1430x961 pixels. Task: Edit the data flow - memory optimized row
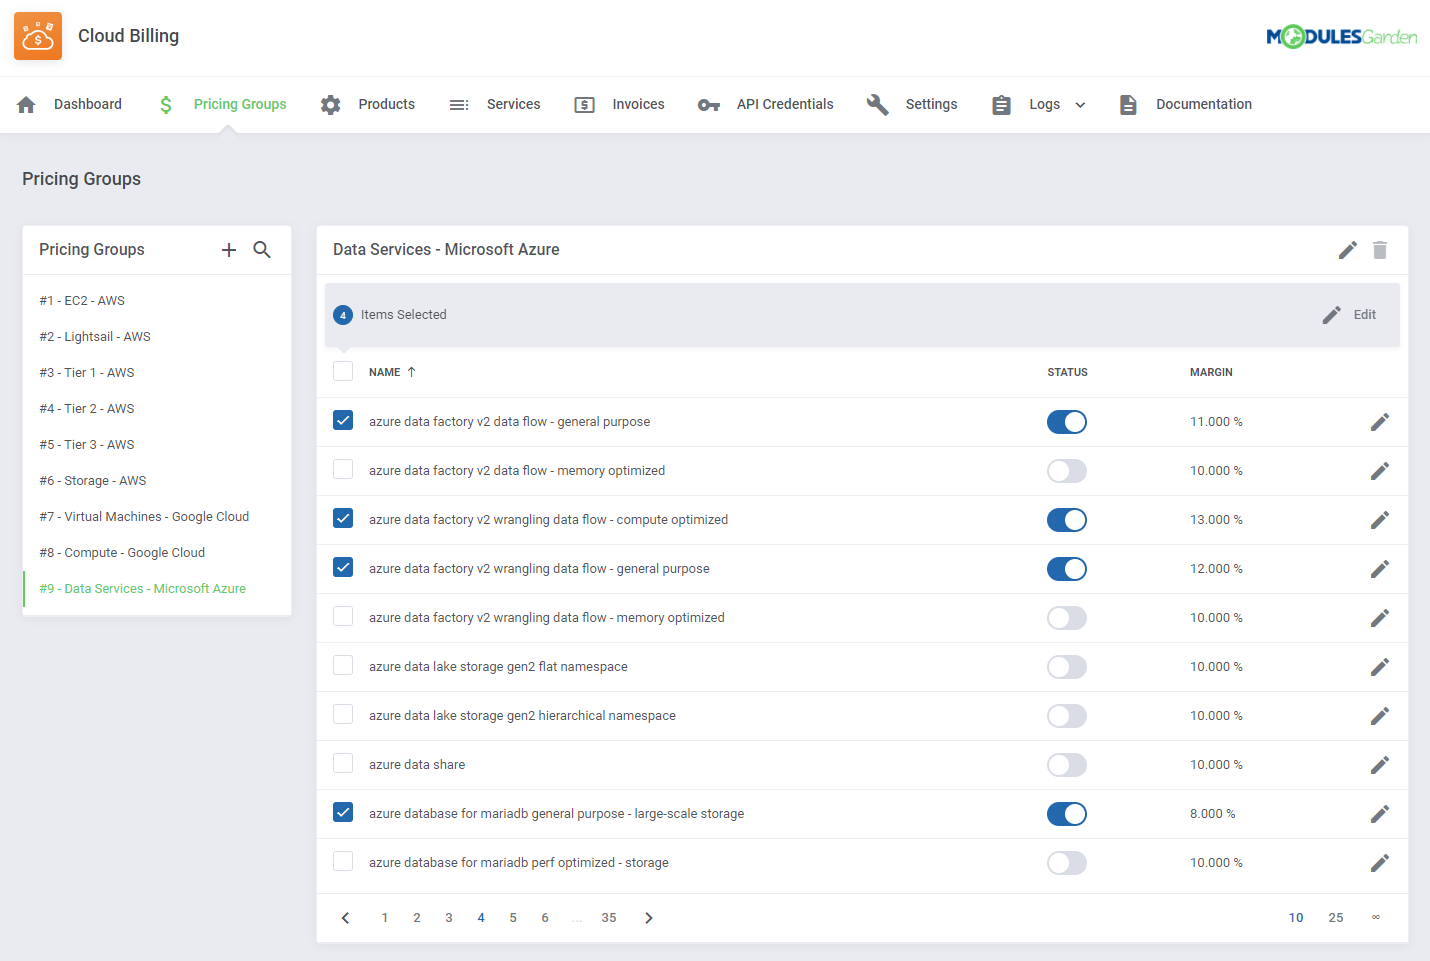pyautogui.click(x=1380, y=471)
